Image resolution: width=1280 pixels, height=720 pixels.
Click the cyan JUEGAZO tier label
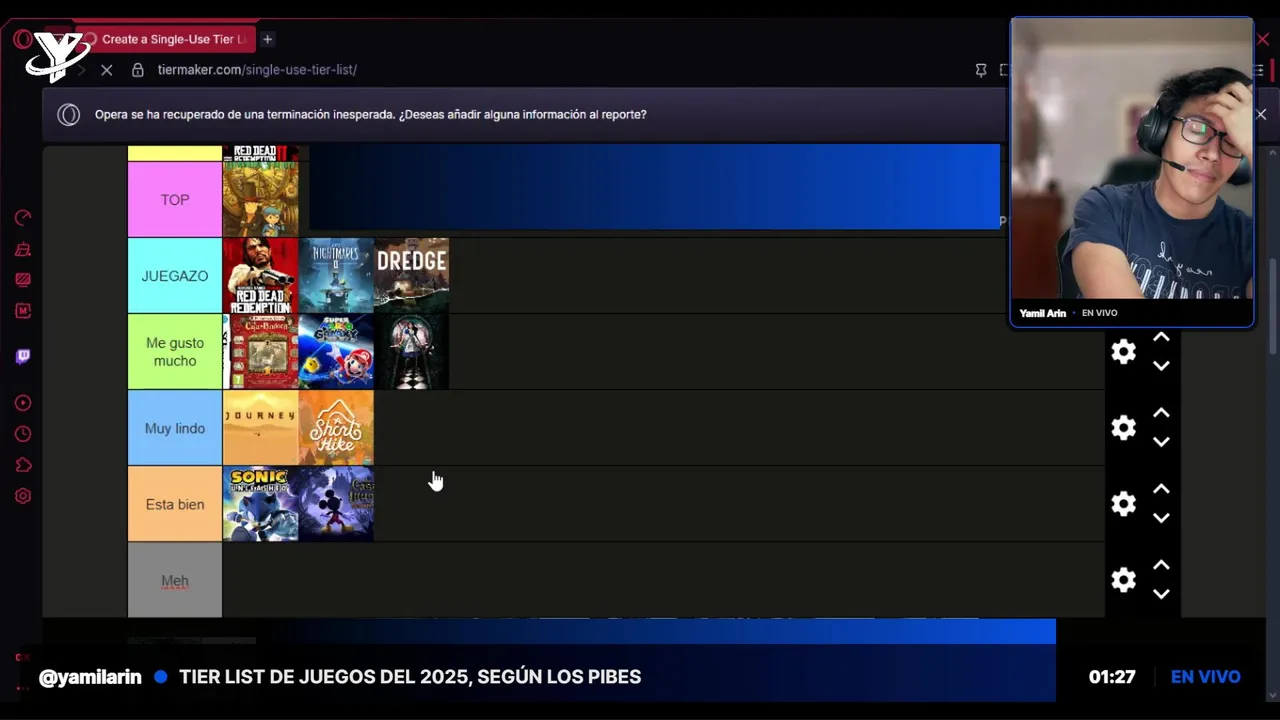(175, 276)
